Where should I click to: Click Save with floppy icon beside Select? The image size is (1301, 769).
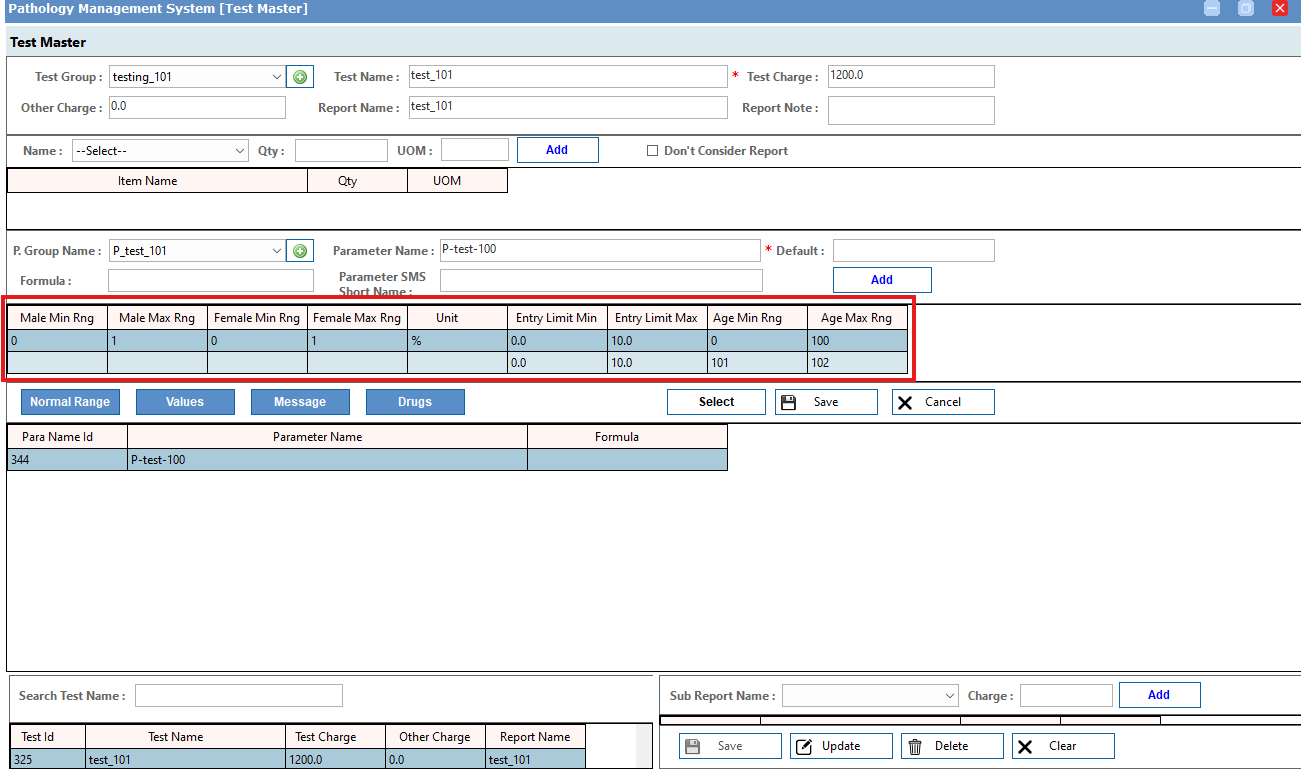point(826,402)
